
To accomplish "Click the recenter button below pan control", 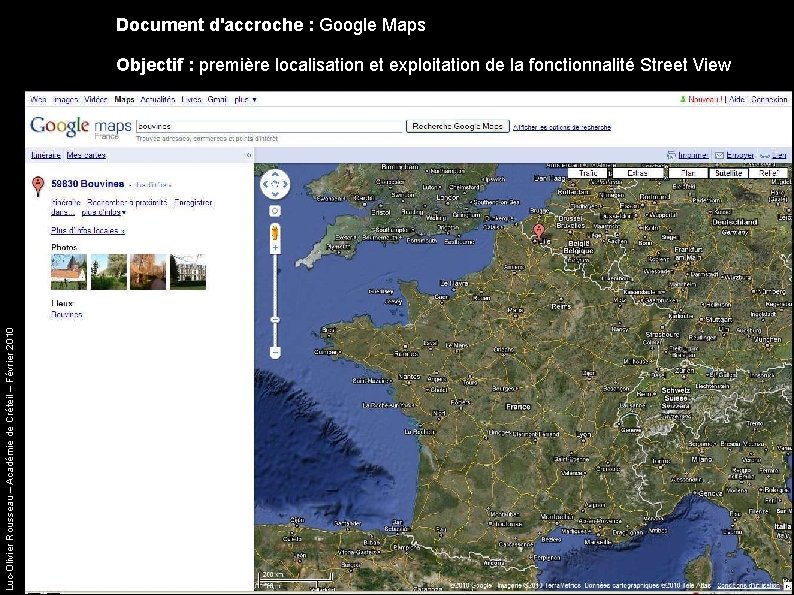I will click(275, 211).
